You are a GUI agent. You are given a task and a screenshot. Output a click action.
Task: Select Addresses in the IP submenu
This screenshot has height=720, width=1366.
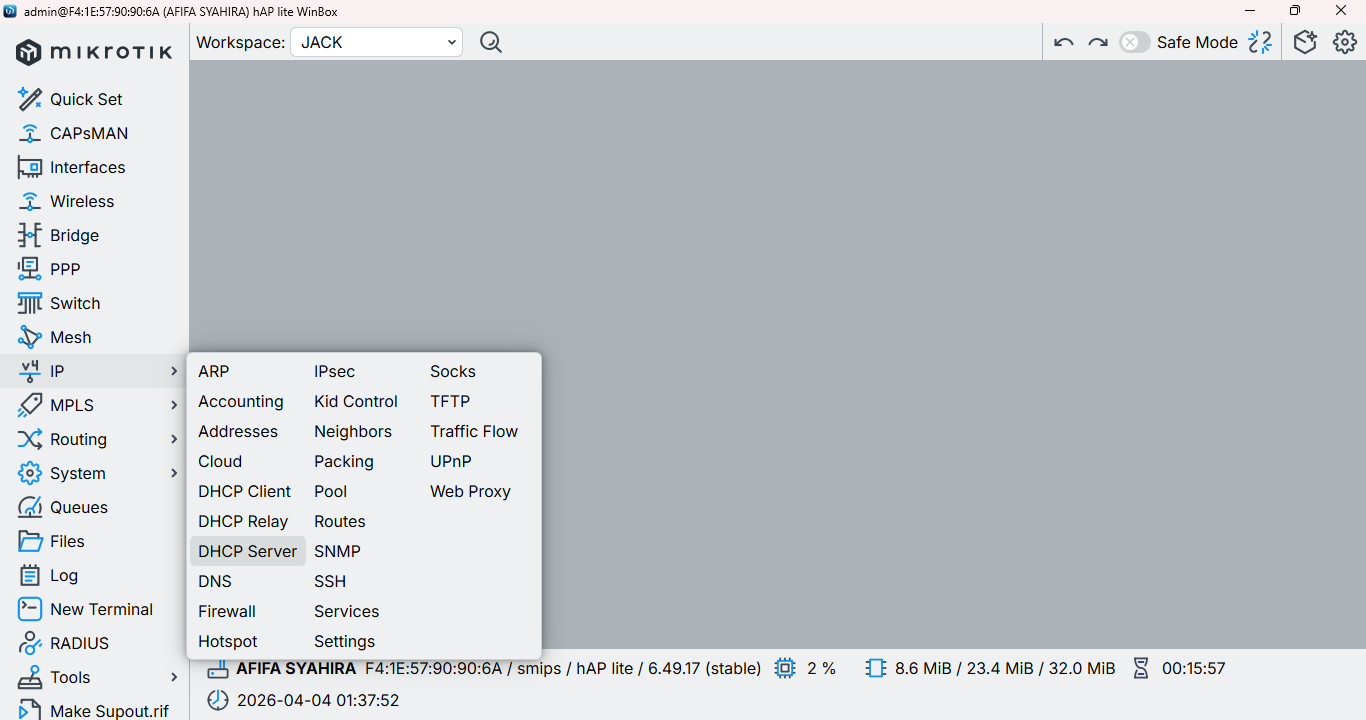(238, 431)
